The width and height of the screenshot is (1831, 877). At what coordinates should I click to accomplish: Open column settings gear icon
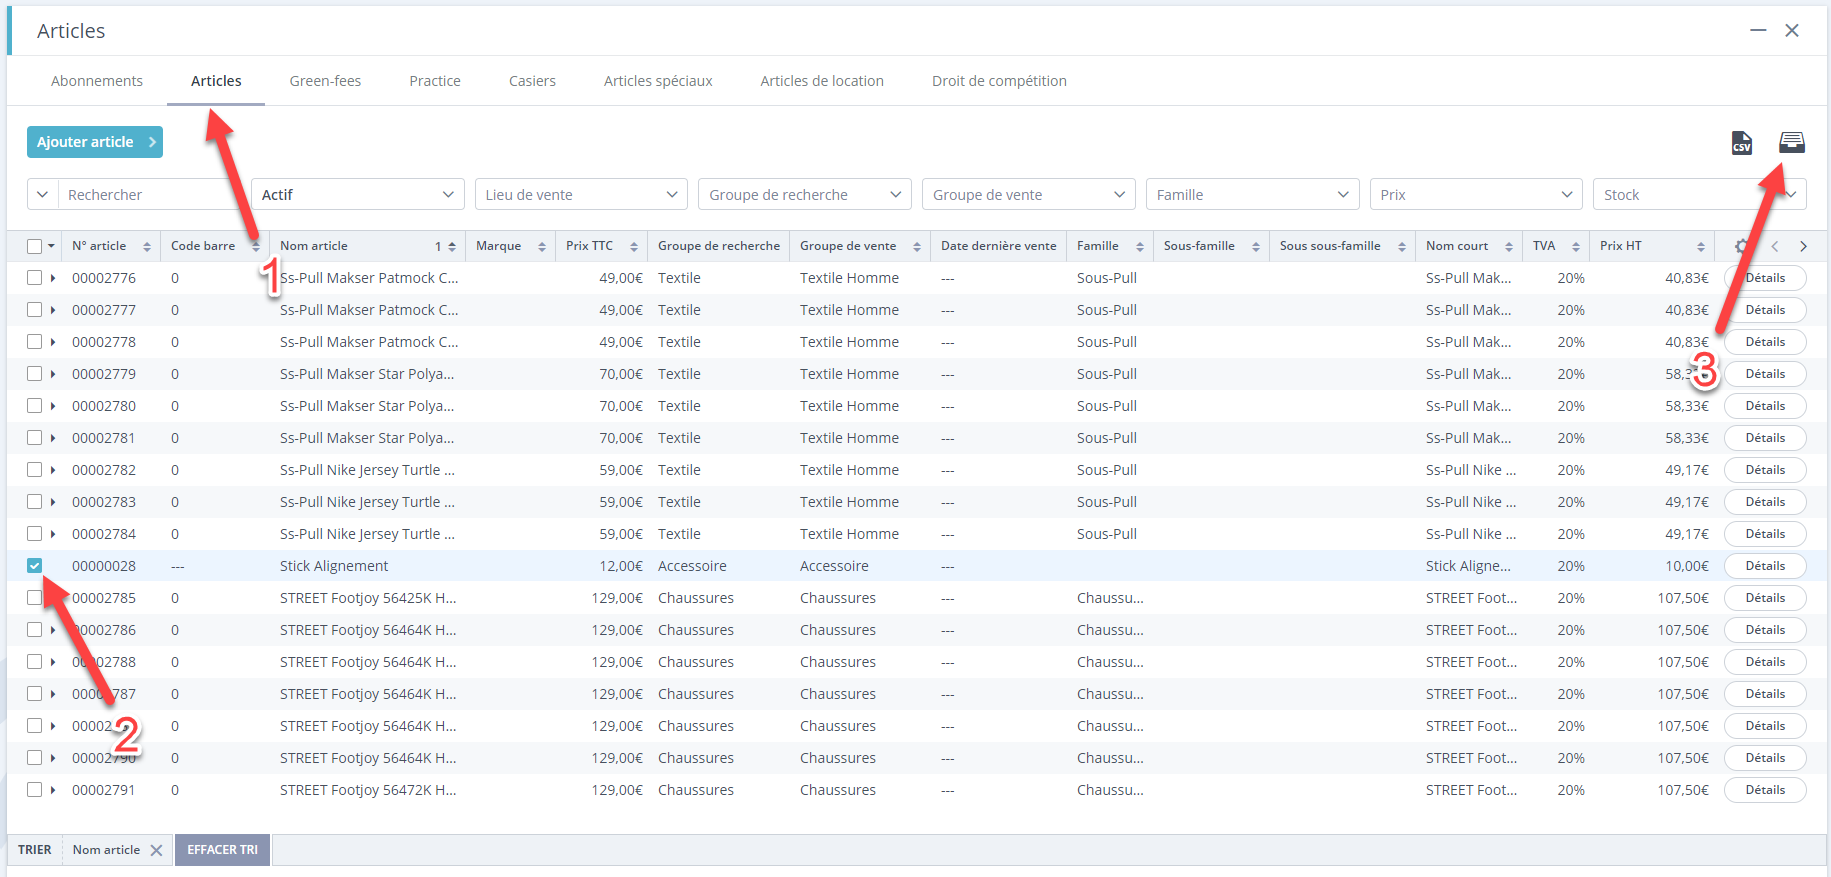tap(1742, 246)
